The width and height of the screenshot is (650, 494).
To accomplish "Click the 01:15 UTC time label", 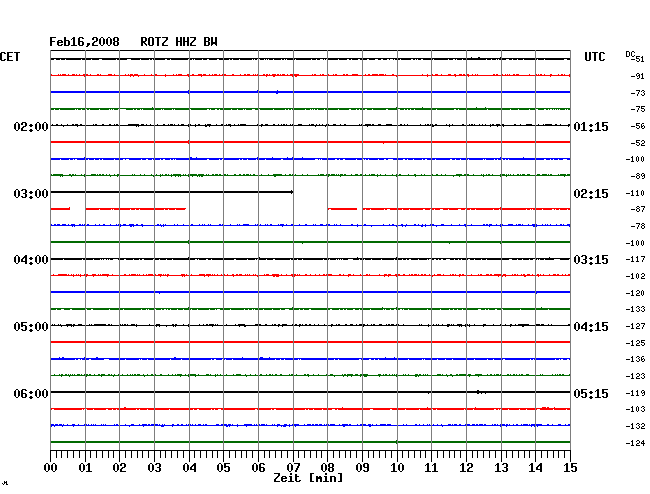I will point(591,126).
